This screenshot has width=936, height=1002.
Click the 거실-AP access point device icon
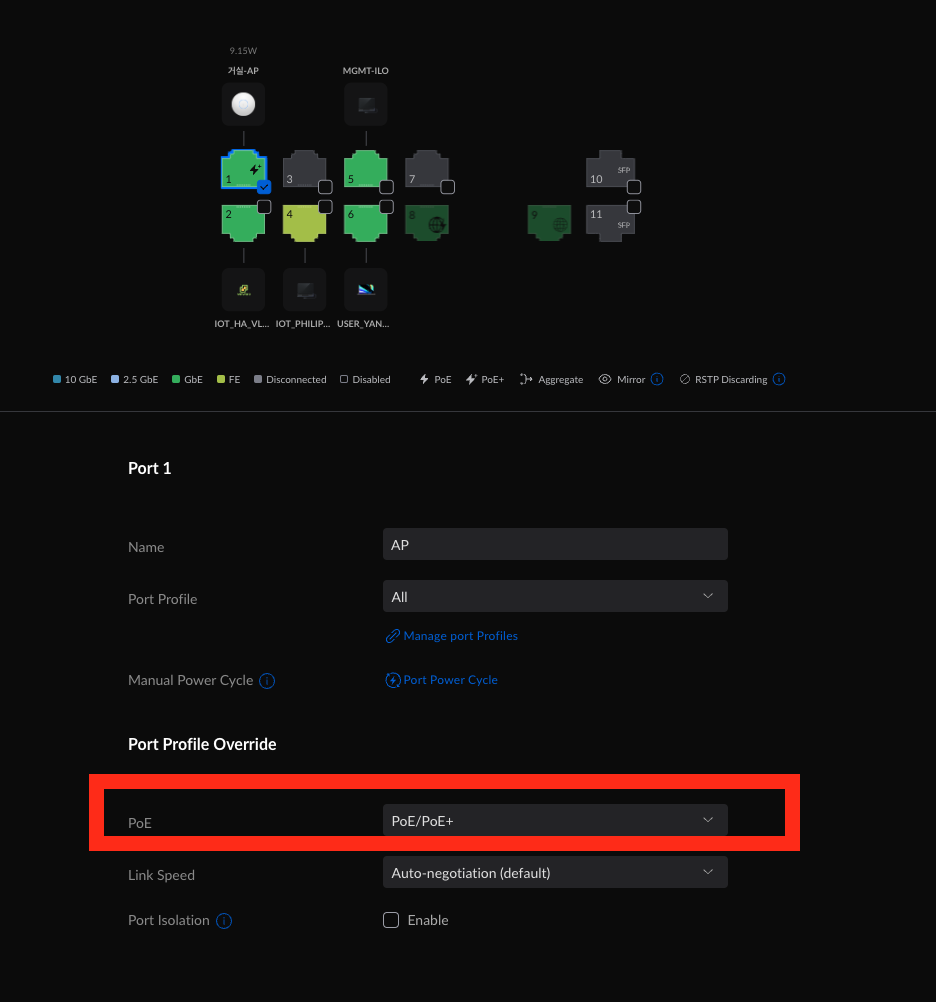point(243,104)
